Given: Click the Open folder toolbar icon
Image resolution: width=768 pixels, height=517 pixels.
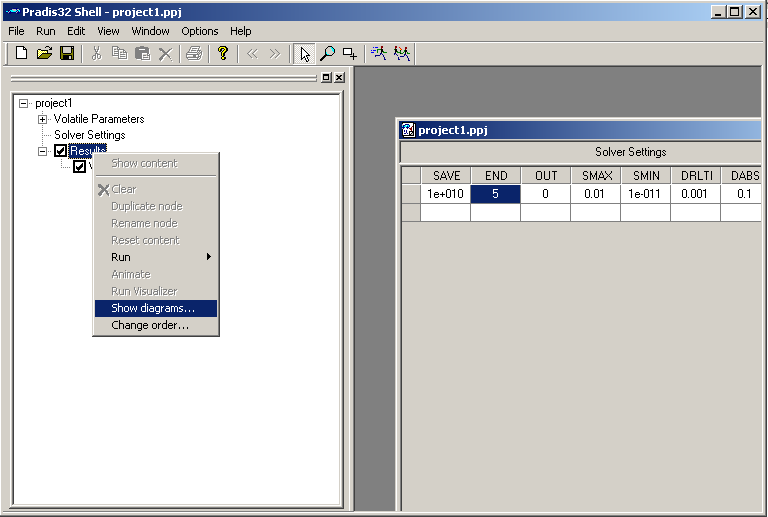Looking at the screenshot, I should click(44, 53).
